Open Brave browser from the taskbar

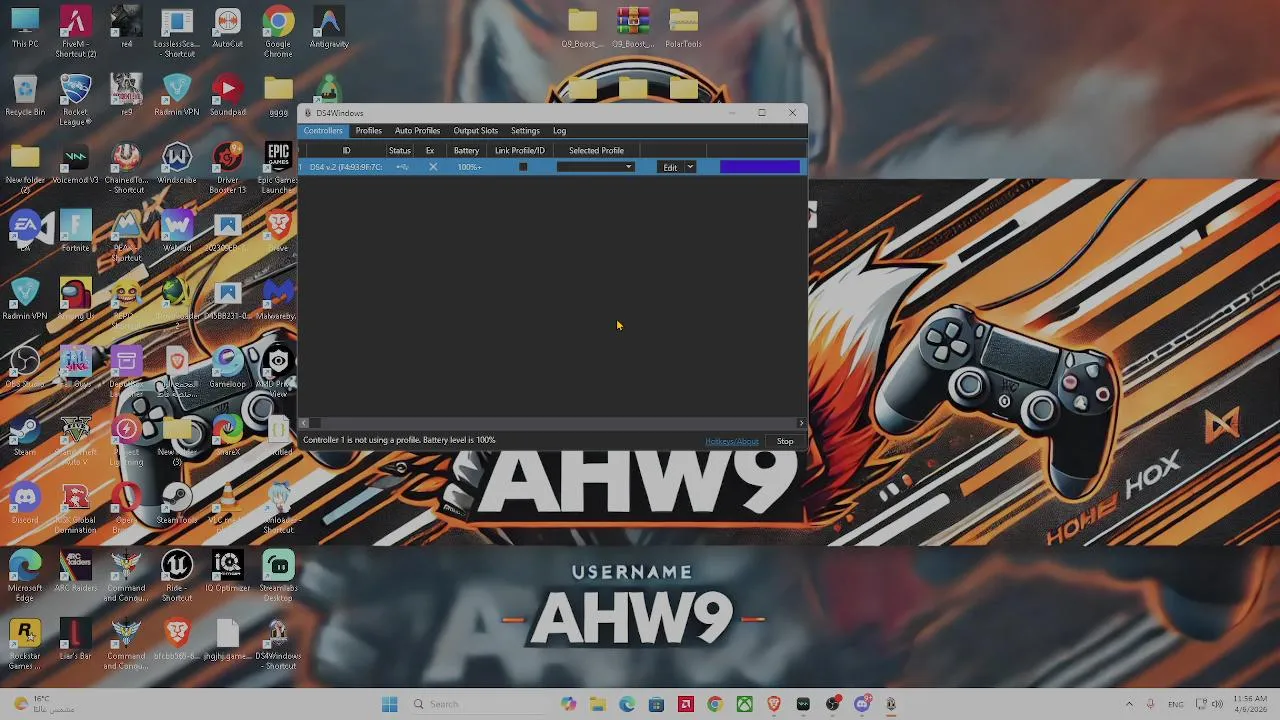click(774, 704)
